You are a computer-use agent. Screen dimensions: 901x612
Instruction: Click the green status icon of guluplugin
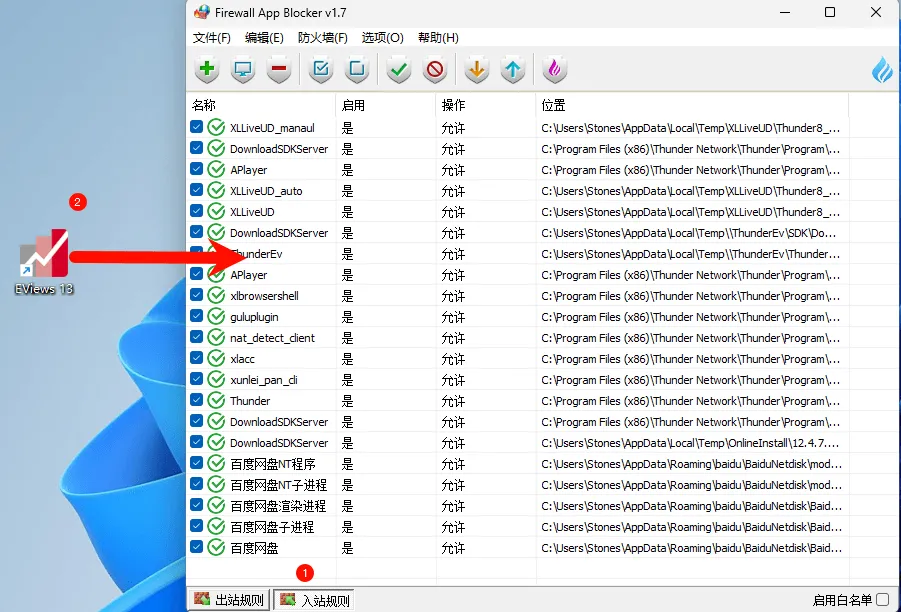coord(216,316)
